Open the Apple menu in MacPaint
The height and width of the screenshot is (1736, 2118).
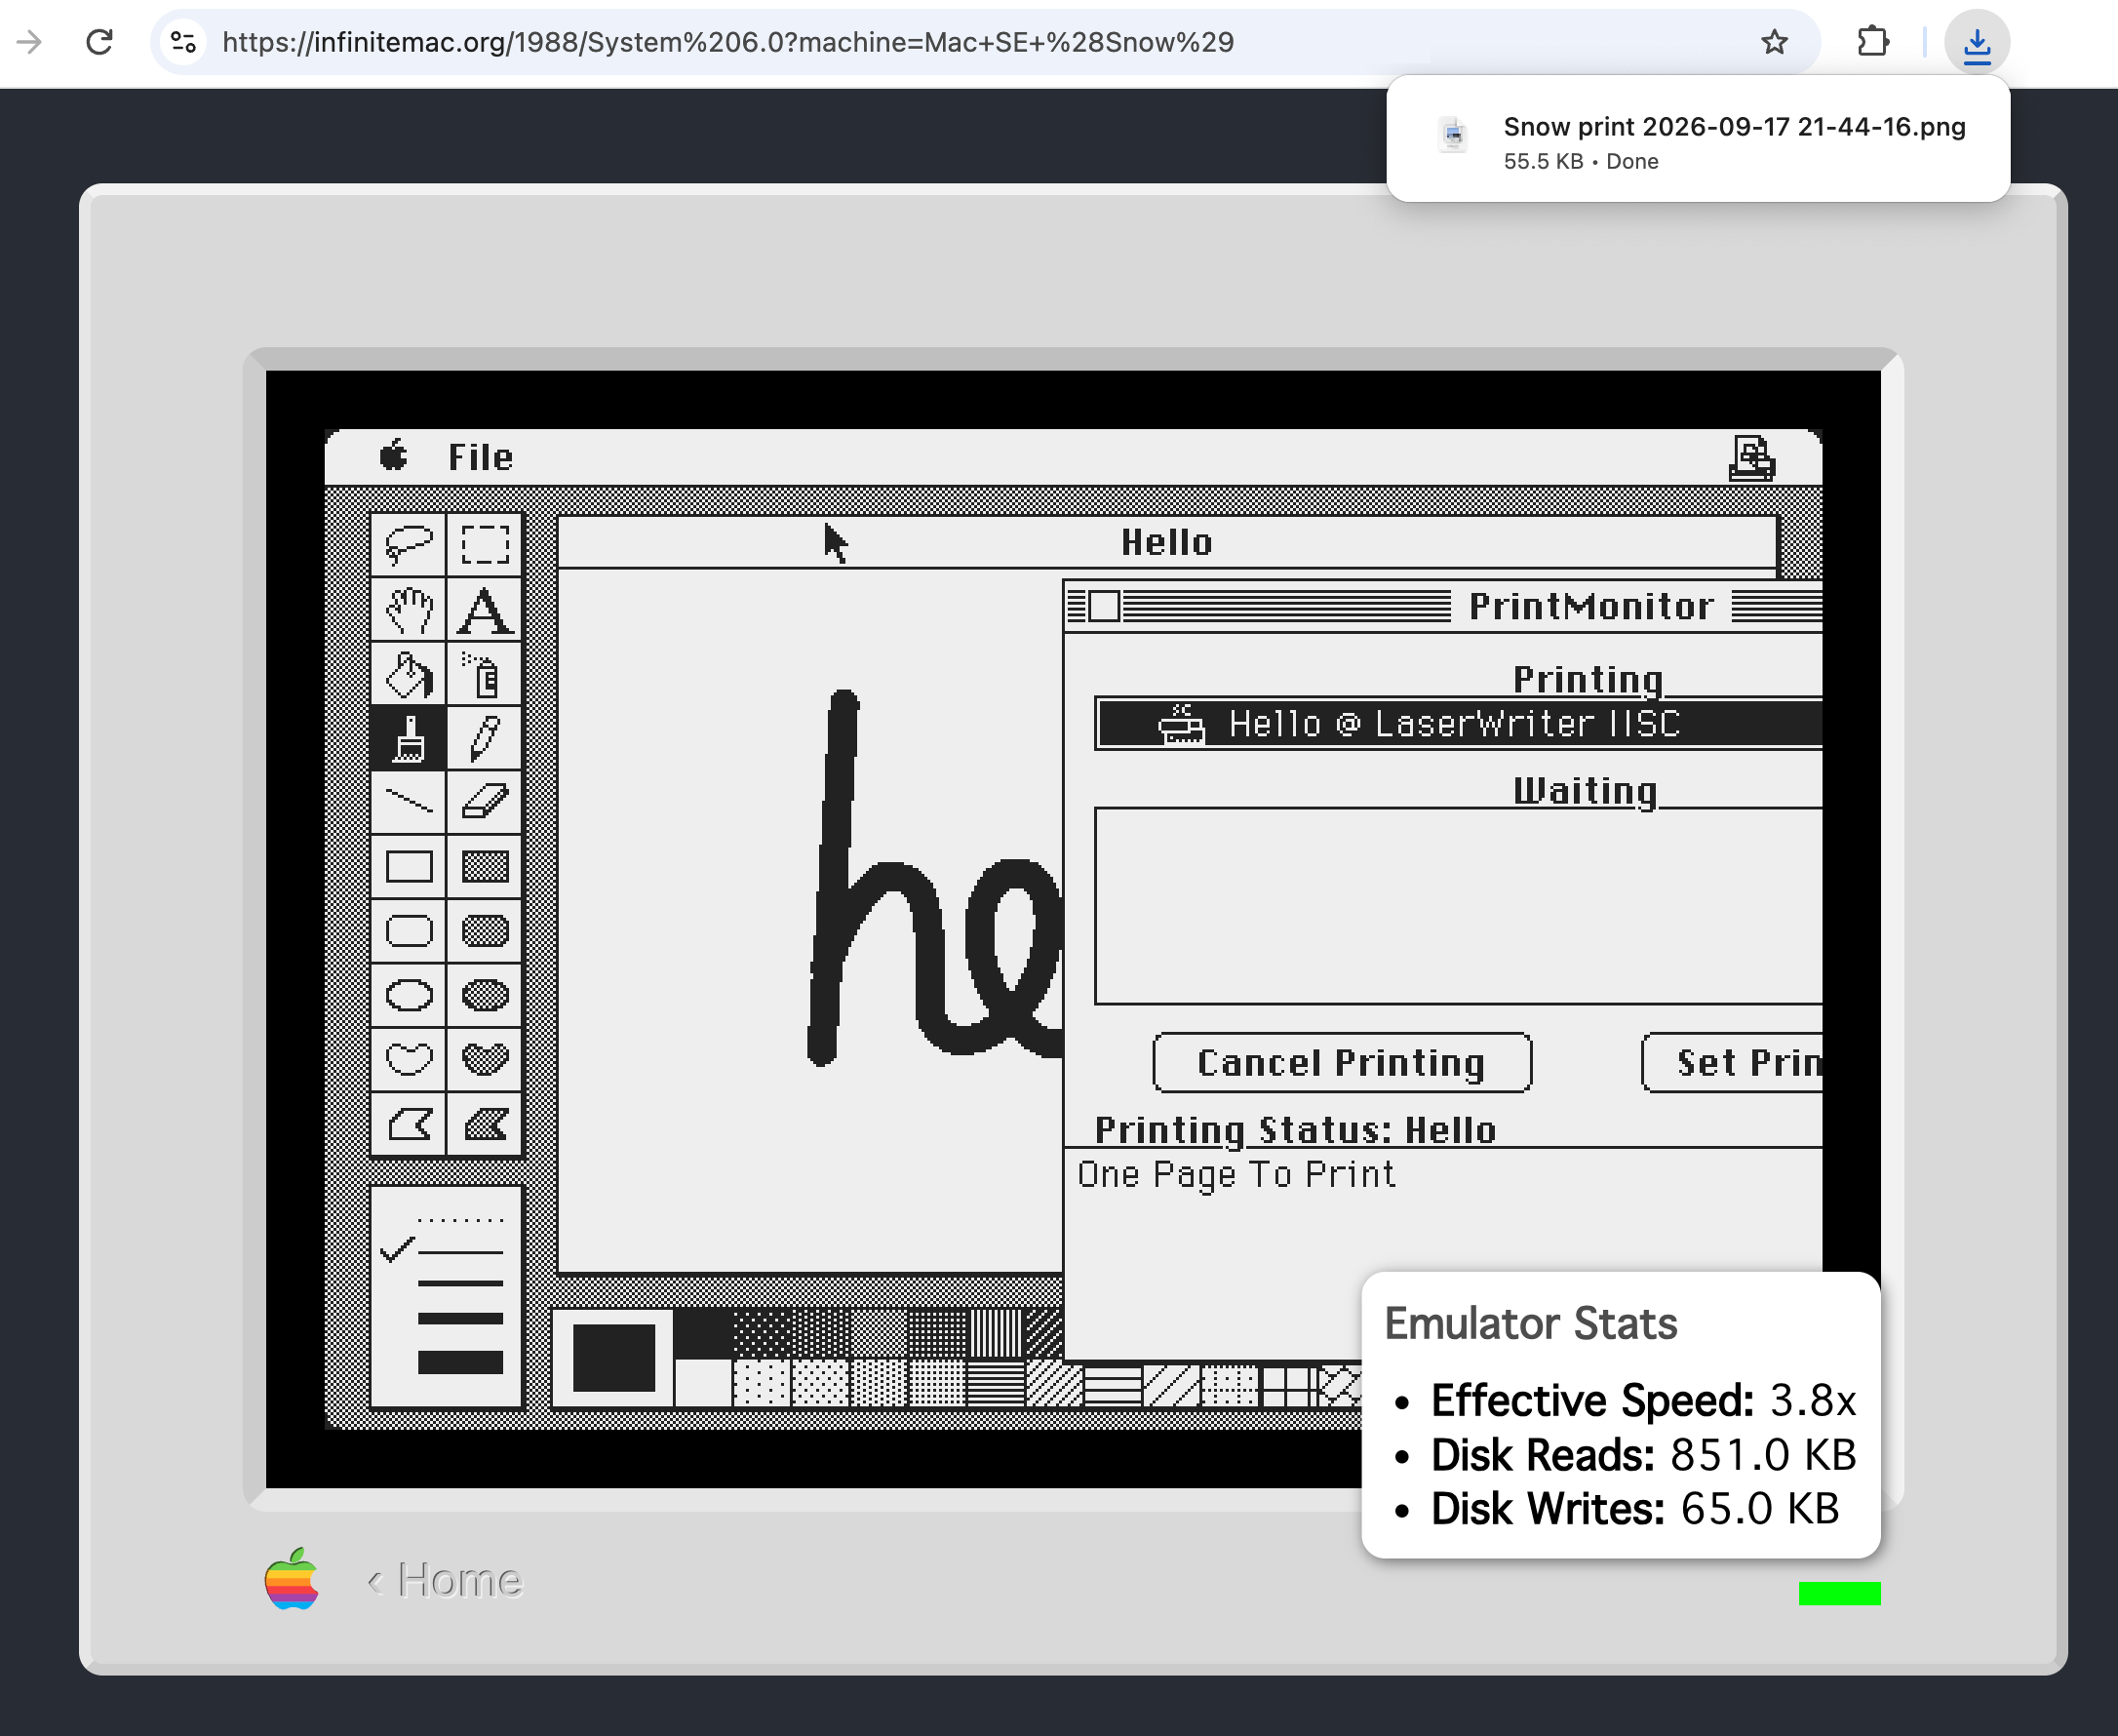click(394, 457)
